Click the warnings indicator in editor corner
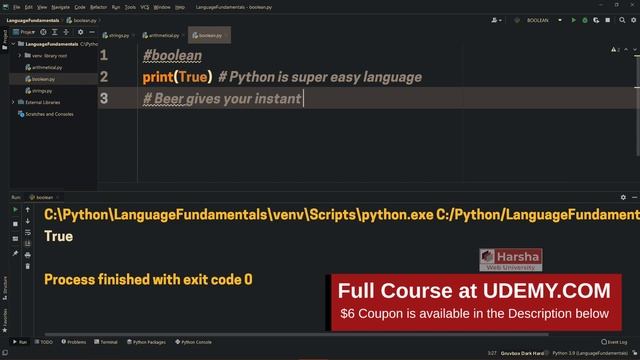 point(616,49)
